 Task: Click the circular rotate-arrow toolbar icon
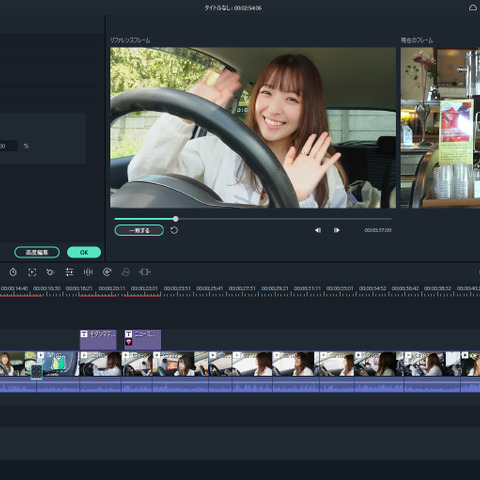pyautogui.click(x=107, y=272)
